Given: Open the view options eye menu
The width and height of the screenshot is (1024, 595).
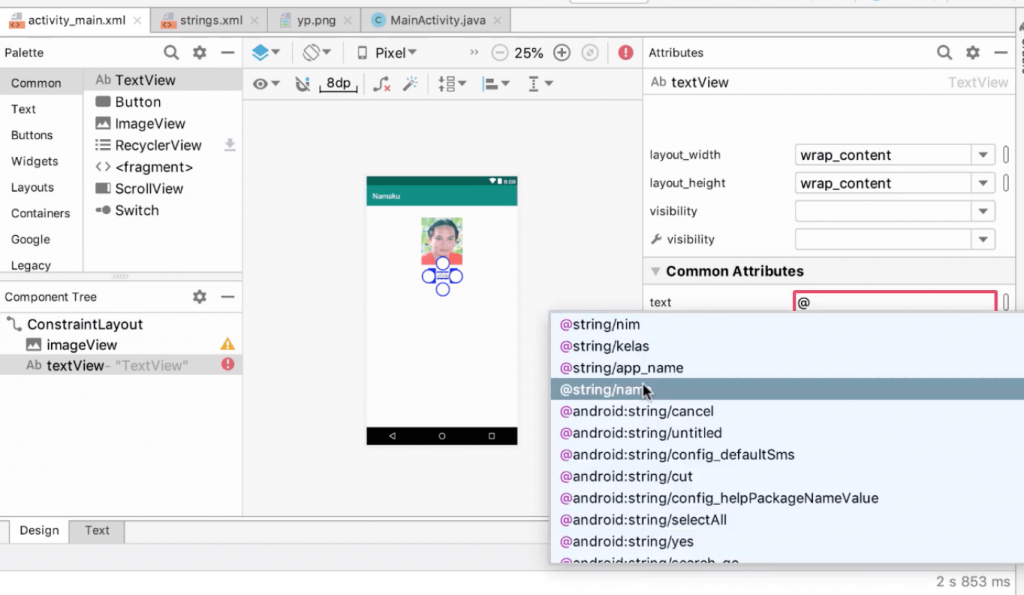Looking at the screenshot, I should pos(266,84).
